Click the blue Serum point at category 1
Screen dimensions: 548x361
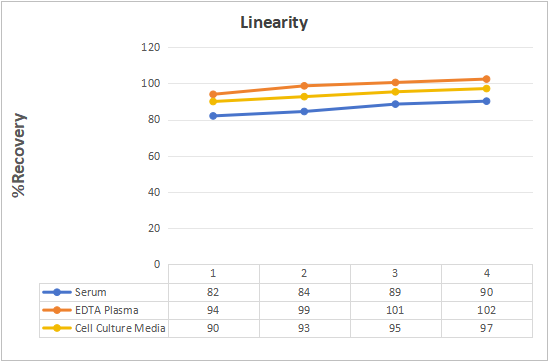pyautogui.click(x=213, y=116)
